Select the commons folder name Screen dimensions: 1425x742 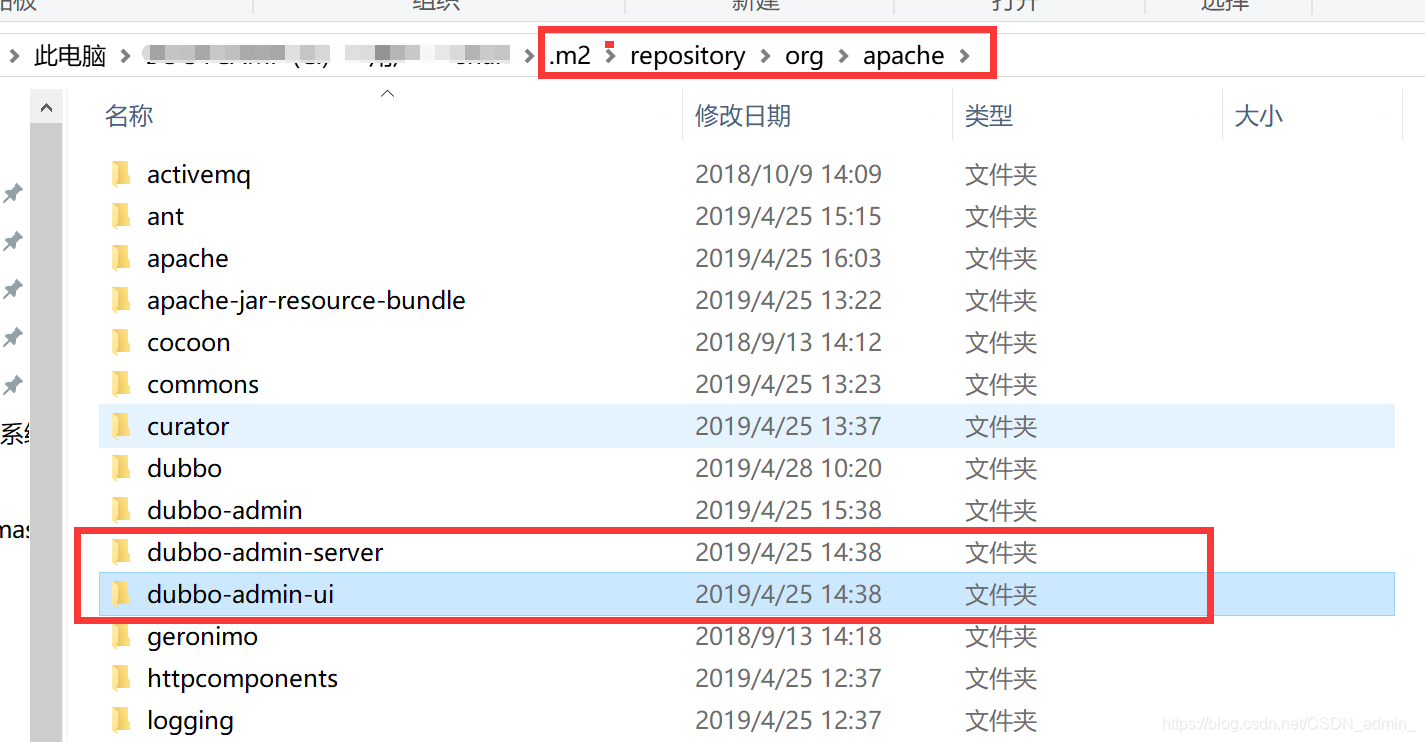click(x=203, y=385)
